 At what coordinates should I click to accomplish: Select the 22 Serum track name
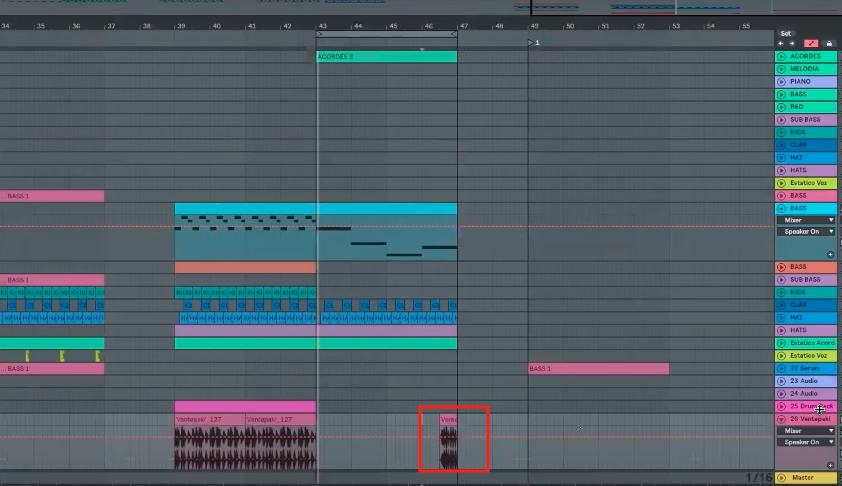[x=804, y=368]
